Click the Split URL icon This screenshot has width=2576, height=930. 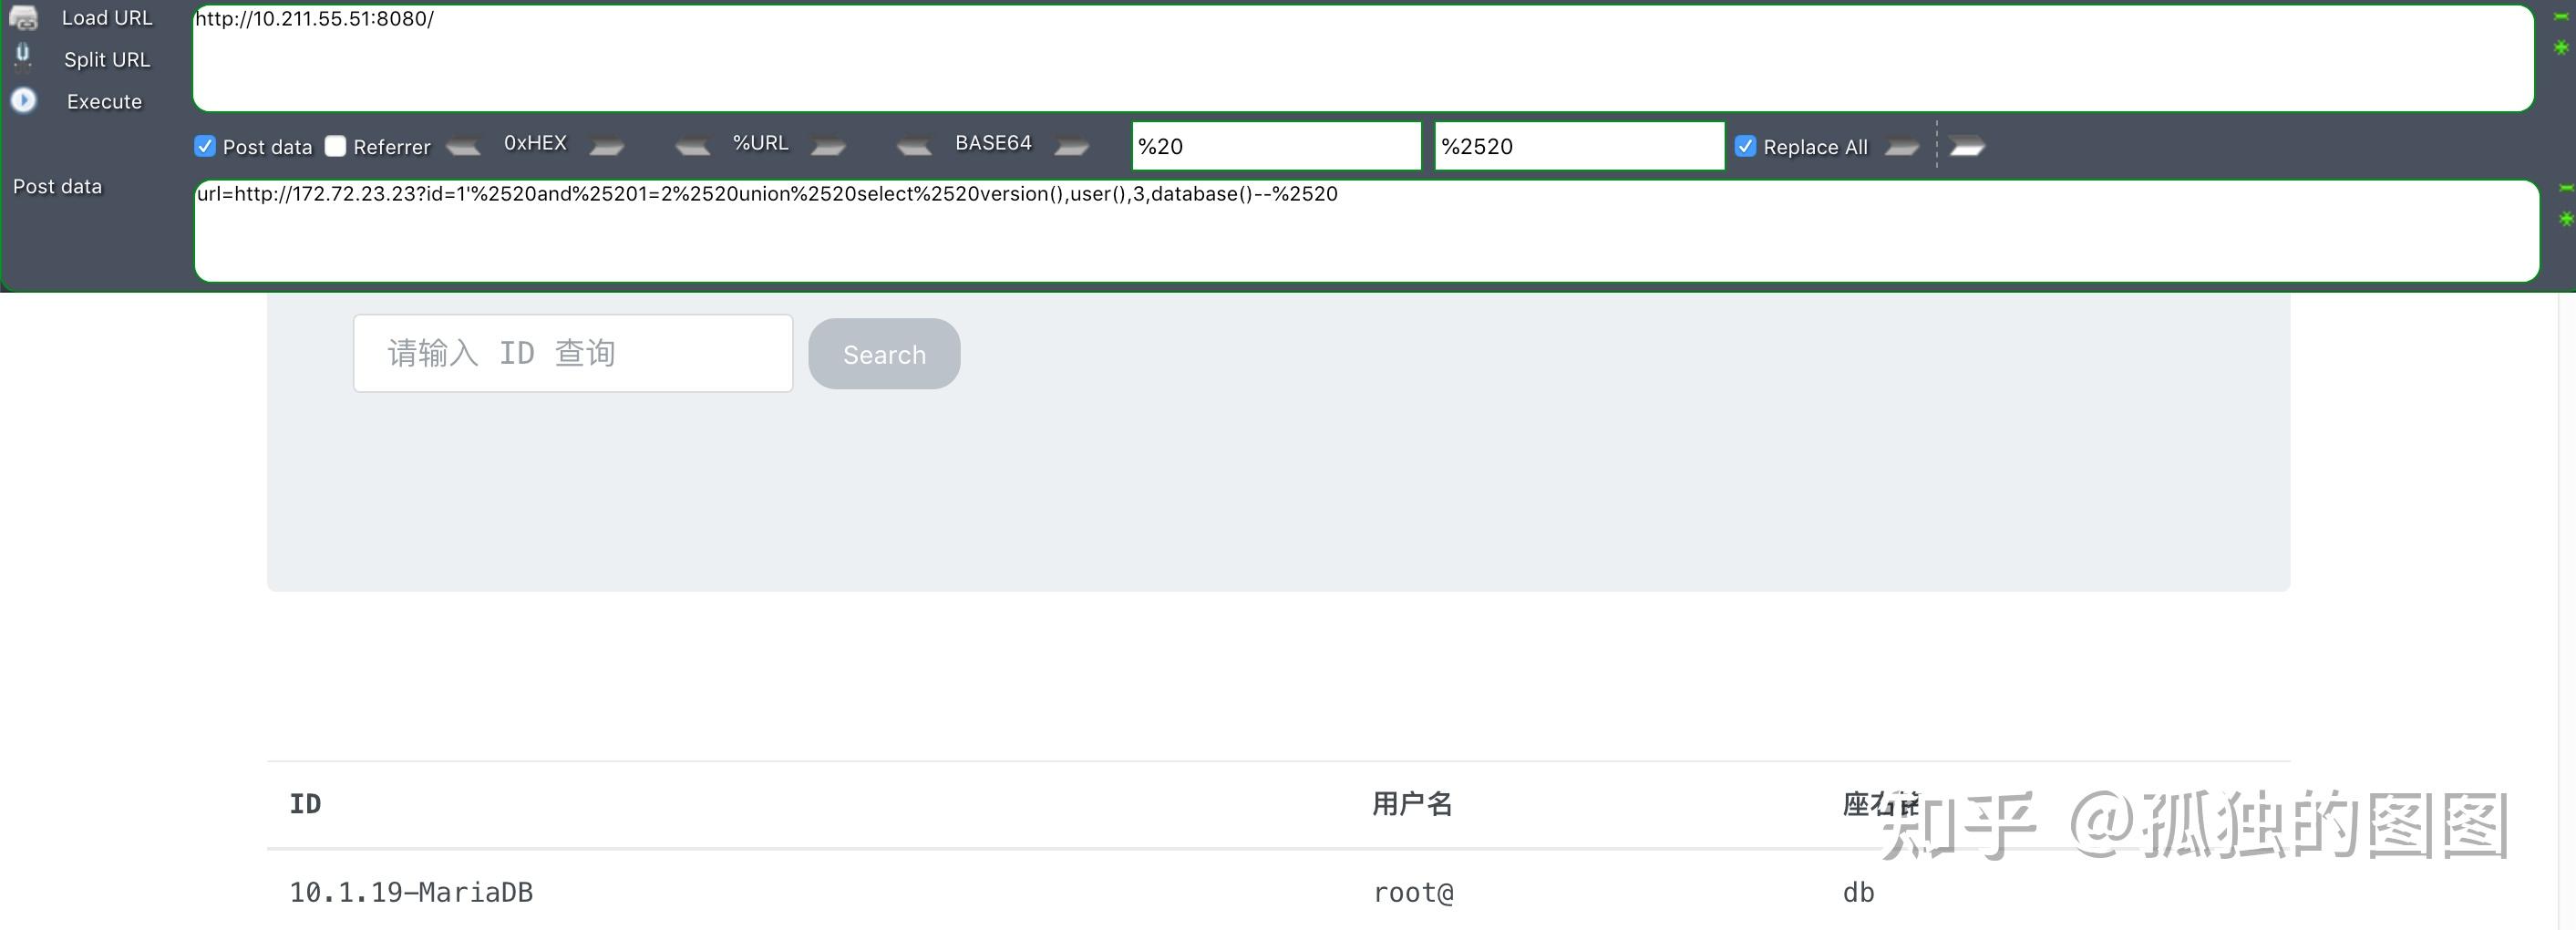[23, 58]
